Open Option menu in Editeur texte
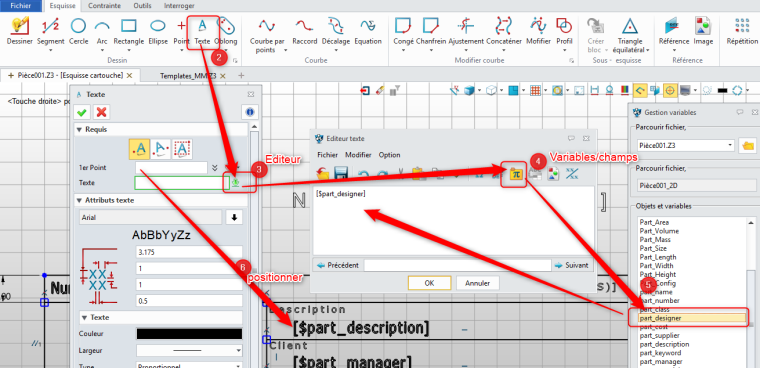 [389, 155]
